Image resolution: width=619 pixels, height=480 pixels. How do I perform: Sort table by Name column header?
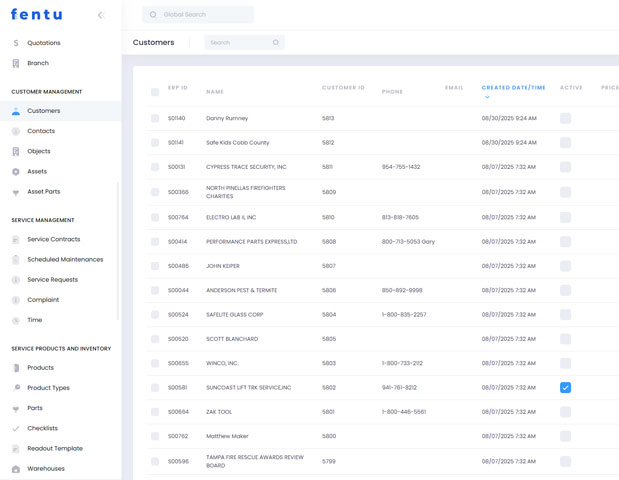tap(215, 92)
